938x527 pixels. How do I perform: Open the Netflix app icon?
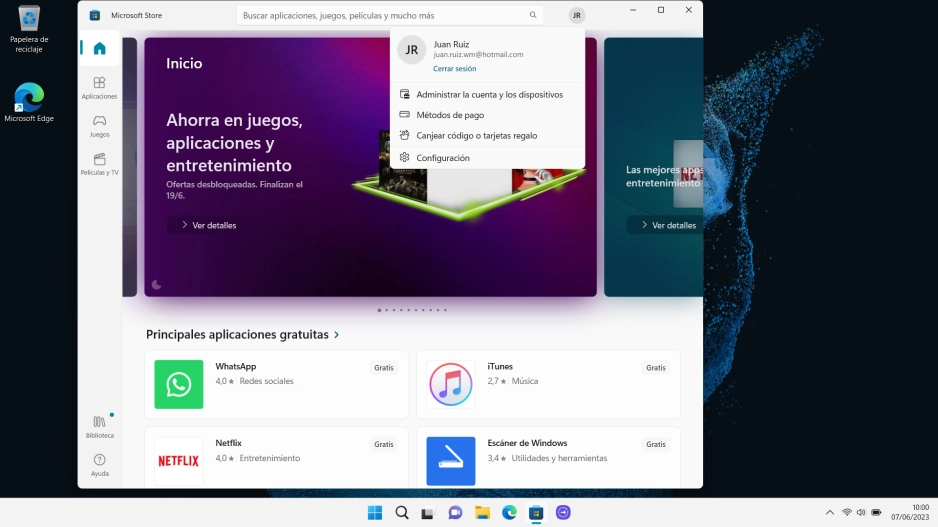tap(179, 461)
